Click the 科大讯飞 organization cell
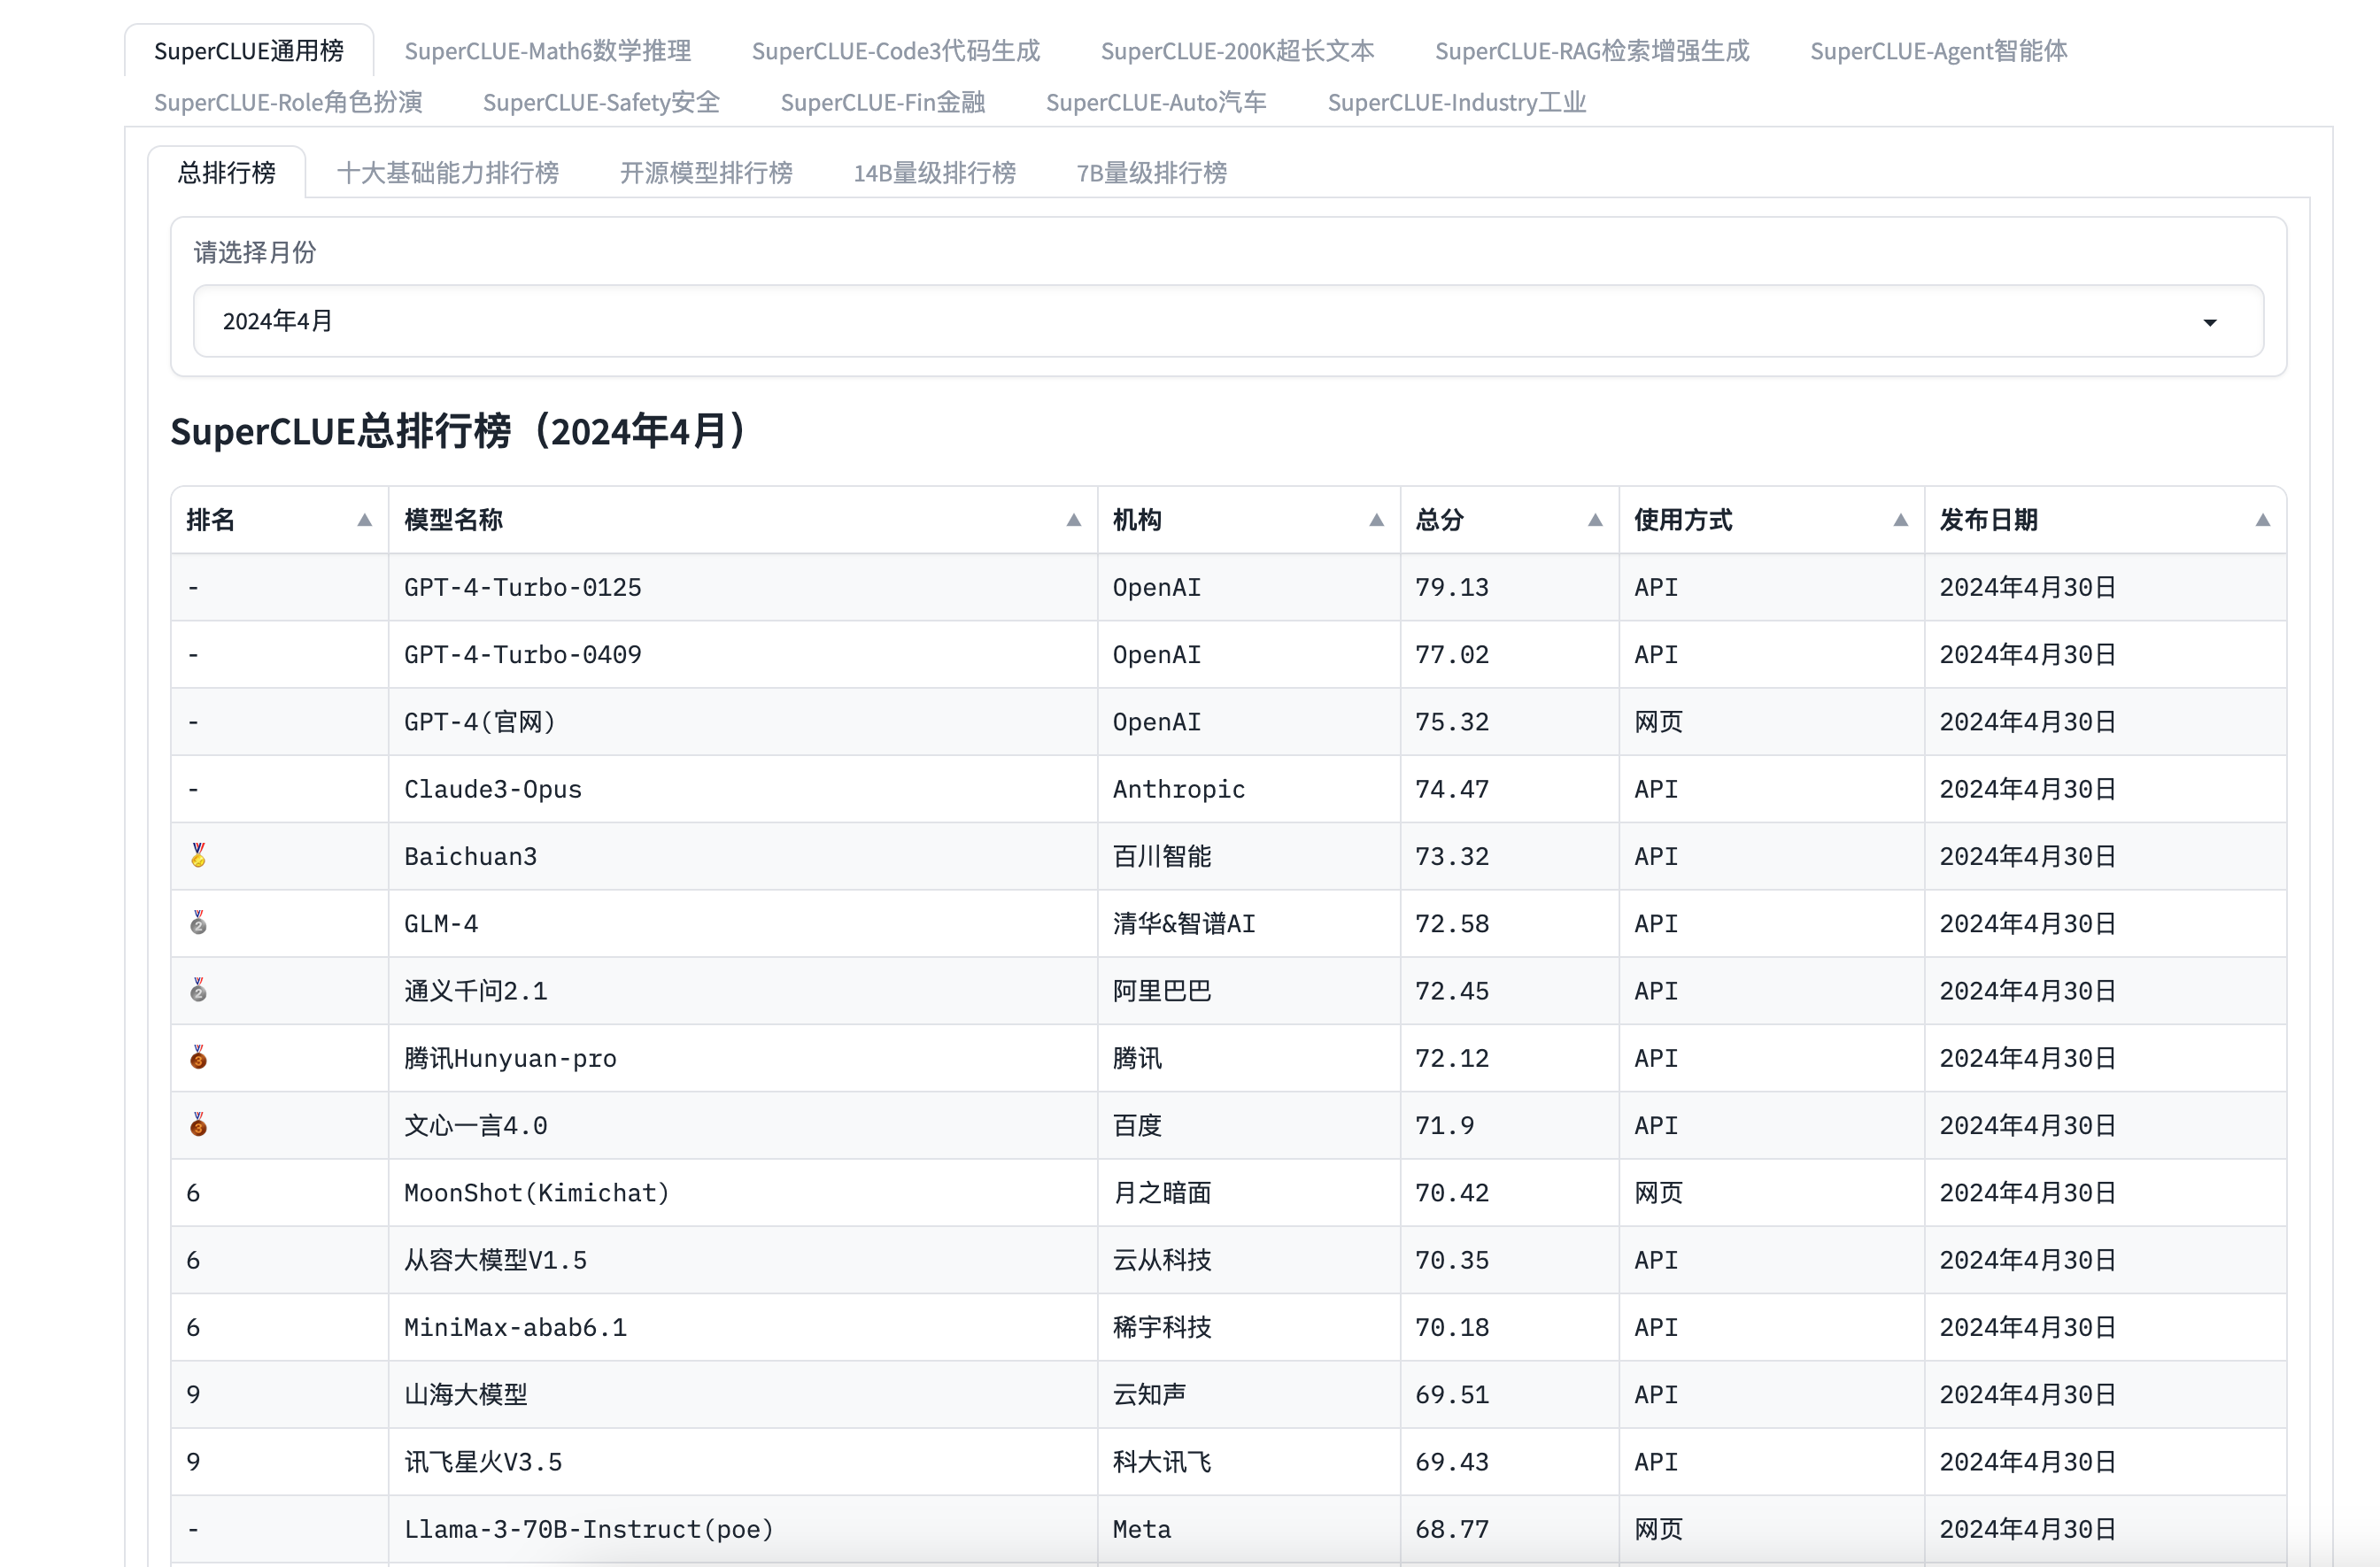Image resolution: width=2380 pixels, height=1567 pixels. tap(1249, 1462)
